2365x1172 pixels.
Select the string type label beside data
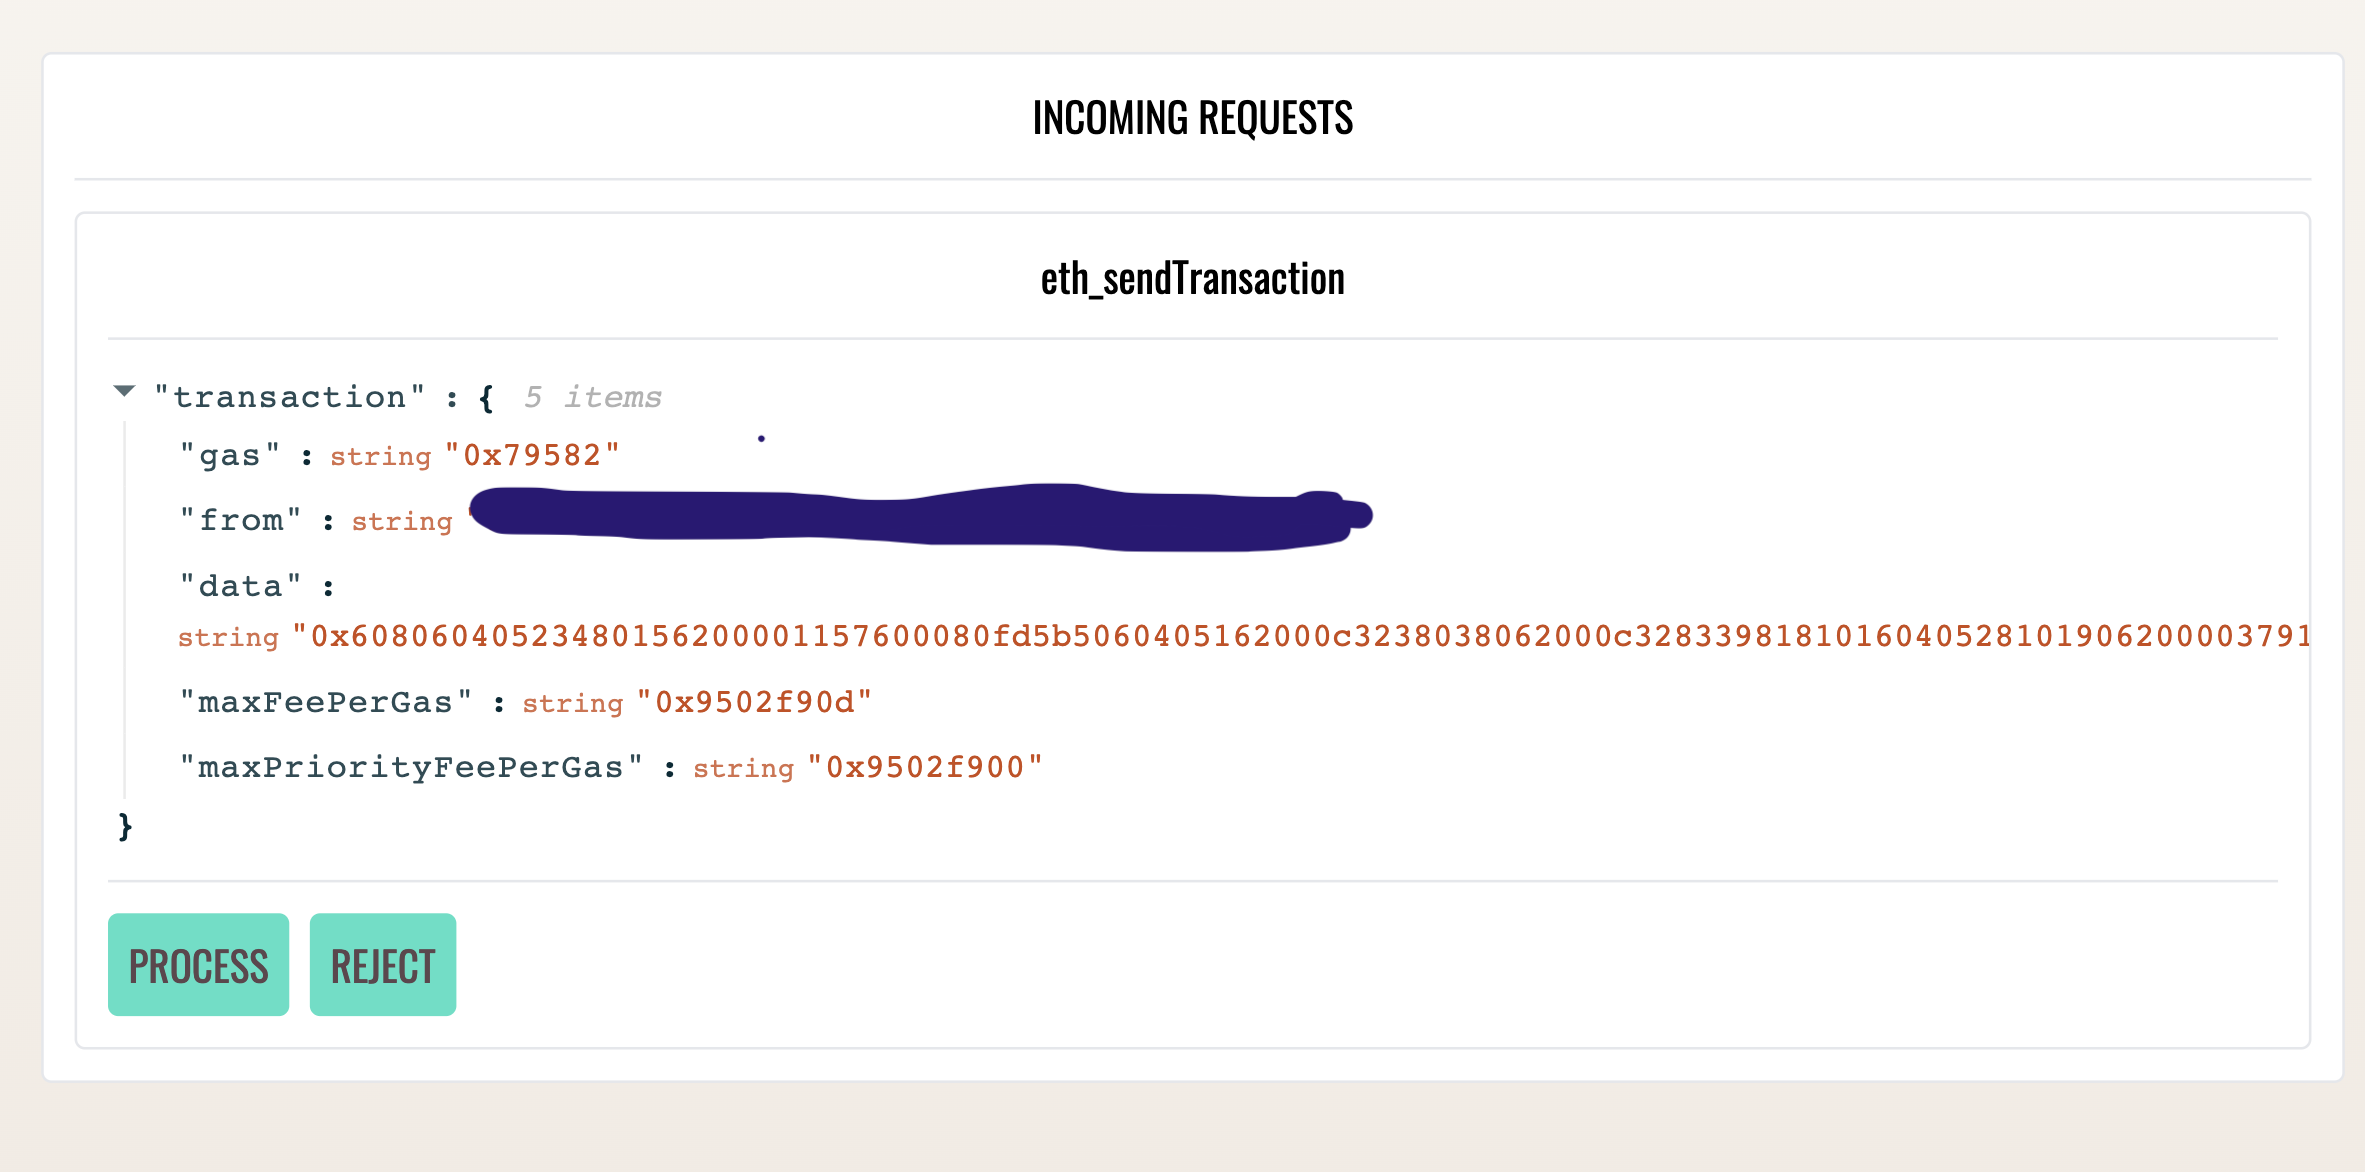(228, 636)
